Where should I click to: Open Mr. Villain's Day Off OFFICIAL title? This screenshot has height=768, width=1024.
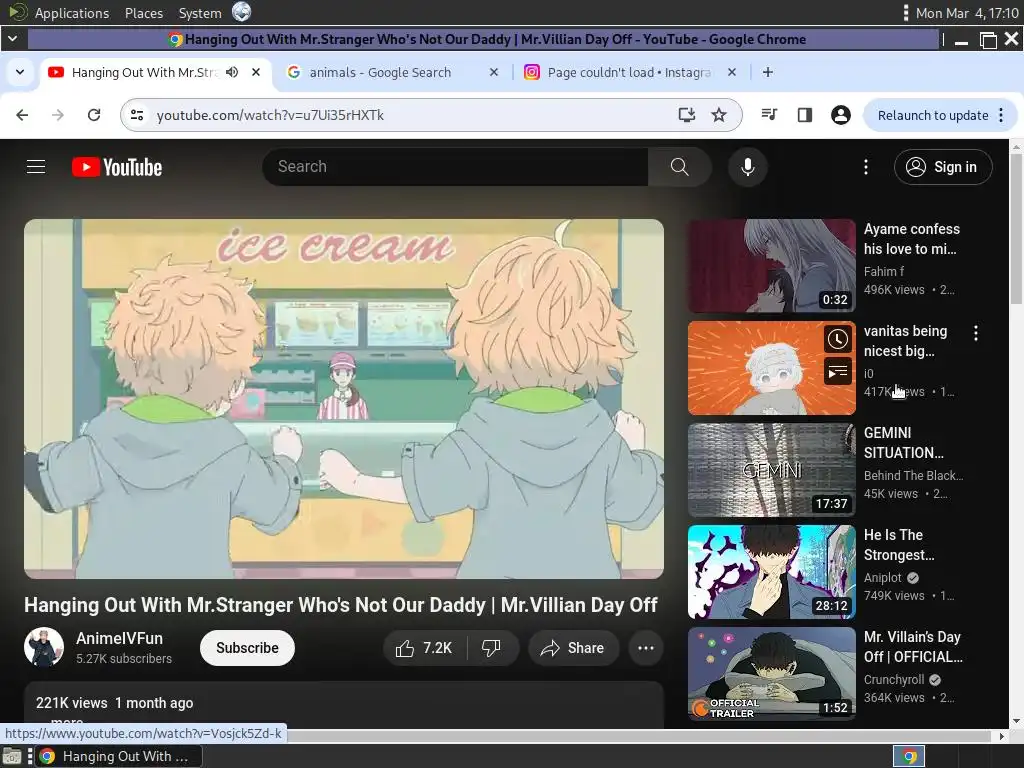pyautogui.click(x=913, y=647)
